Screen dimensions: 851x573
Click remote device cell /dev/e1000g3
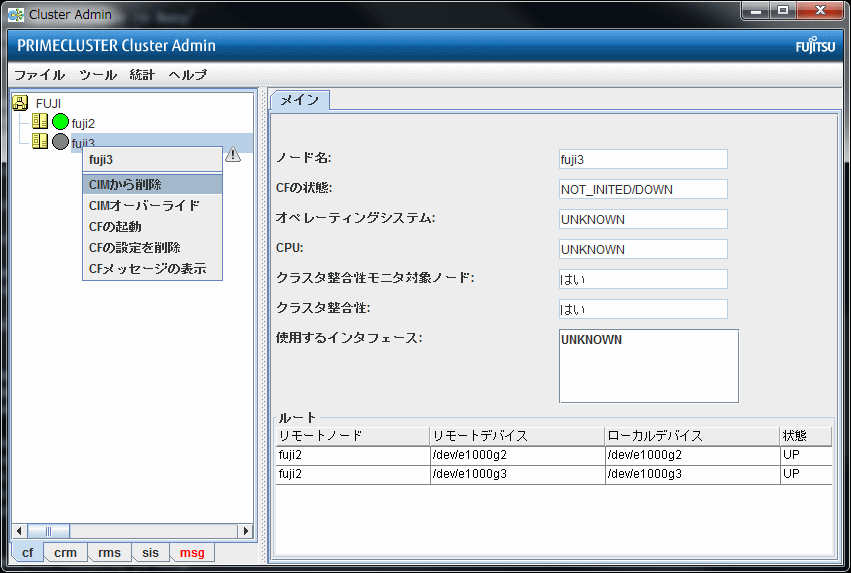(x=517, y=474)
